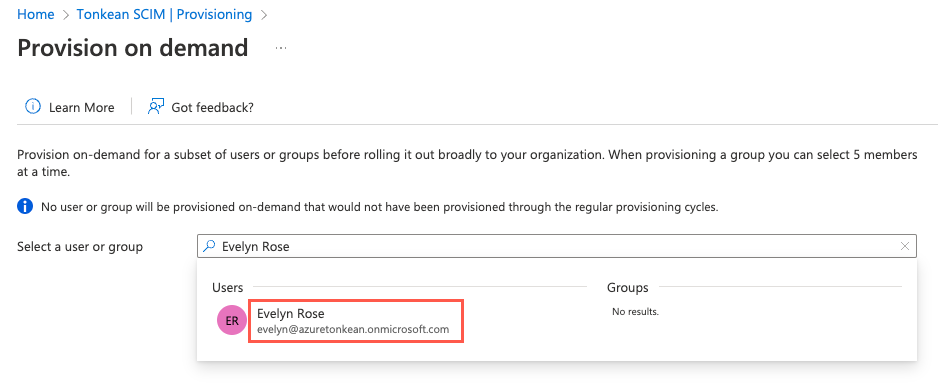938x387 pixels.
Task: Open the Got feedback? link
Action: pos(212,108)
